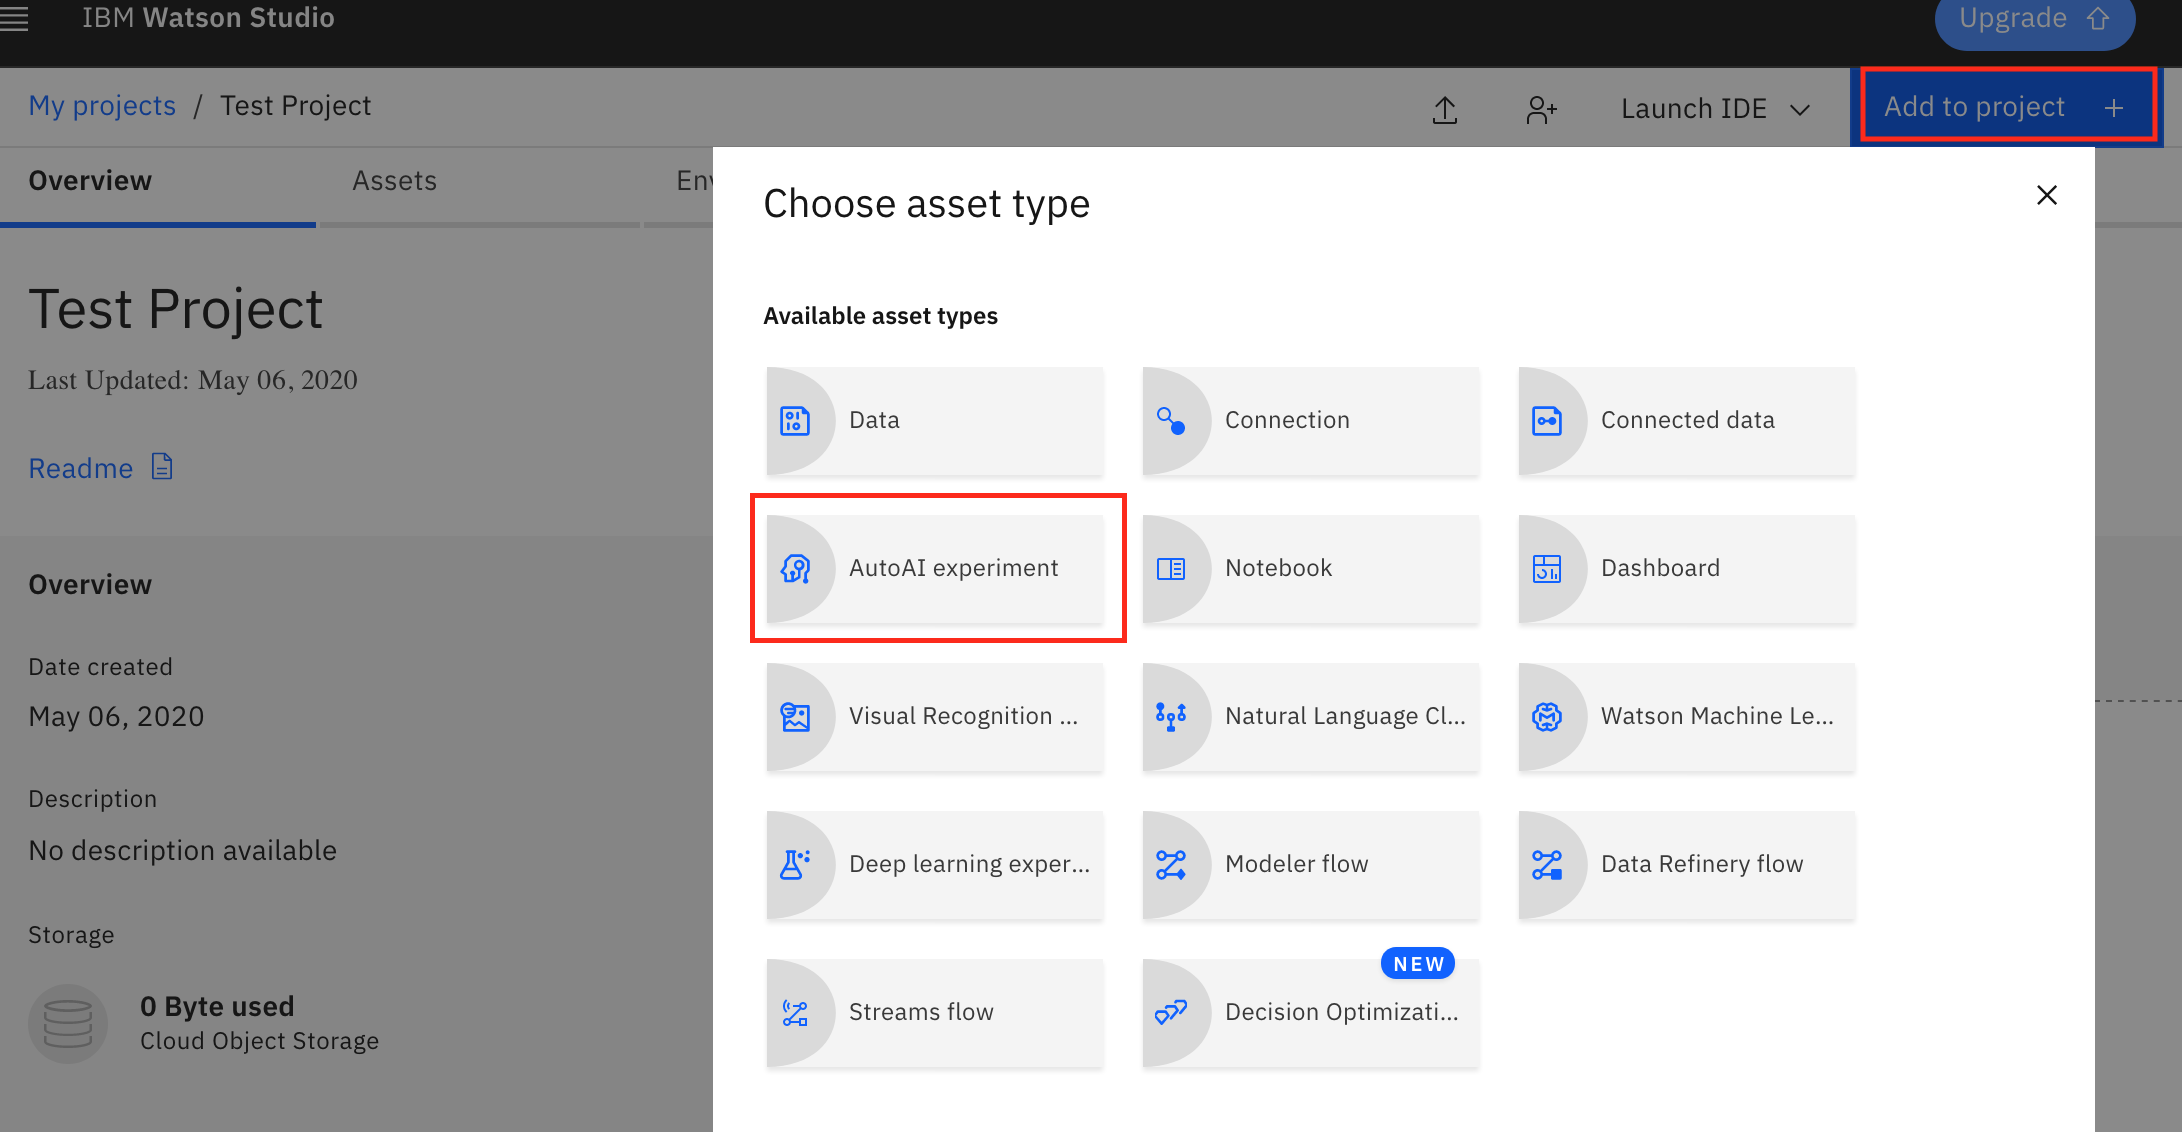2182x1132 pixels.
Task: Click the Add to project button
Action: click(2006, 107)
